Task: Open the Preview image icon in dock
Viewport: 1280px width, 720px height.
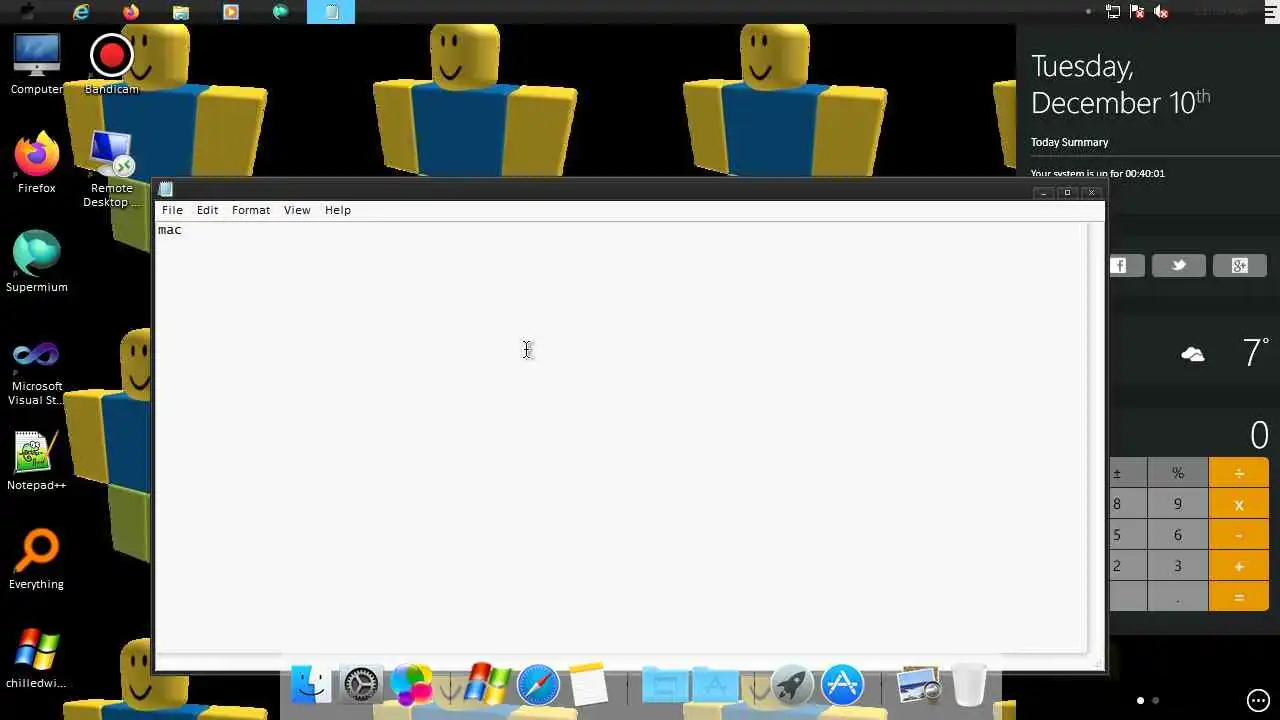Action: pyautogui.click(x=918, y=685)
